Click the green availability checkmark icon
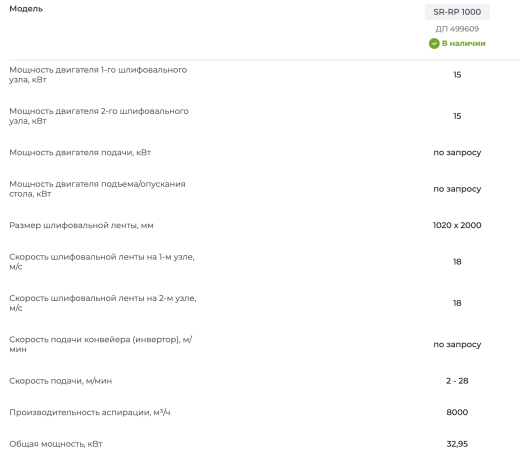The height and width of the screenshot is (466, 520). click(x=434, y=43)
